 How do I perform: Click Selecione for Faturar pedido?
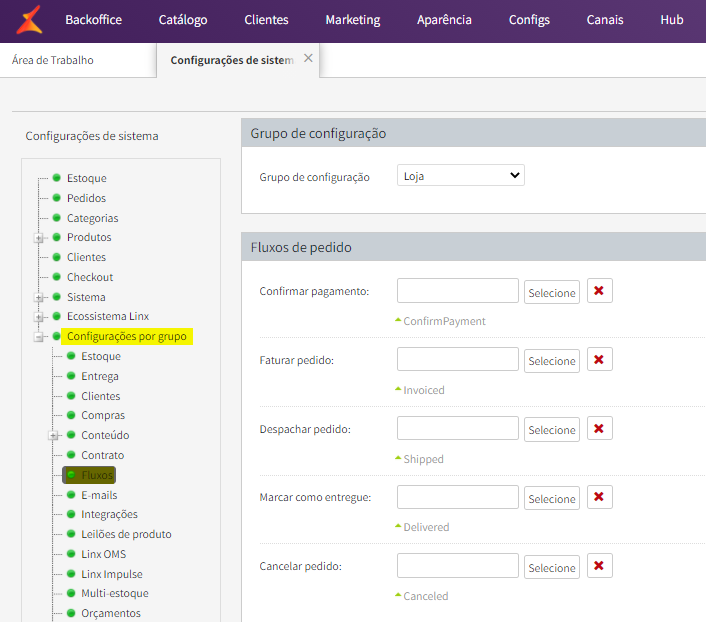(x=552, y=361)
